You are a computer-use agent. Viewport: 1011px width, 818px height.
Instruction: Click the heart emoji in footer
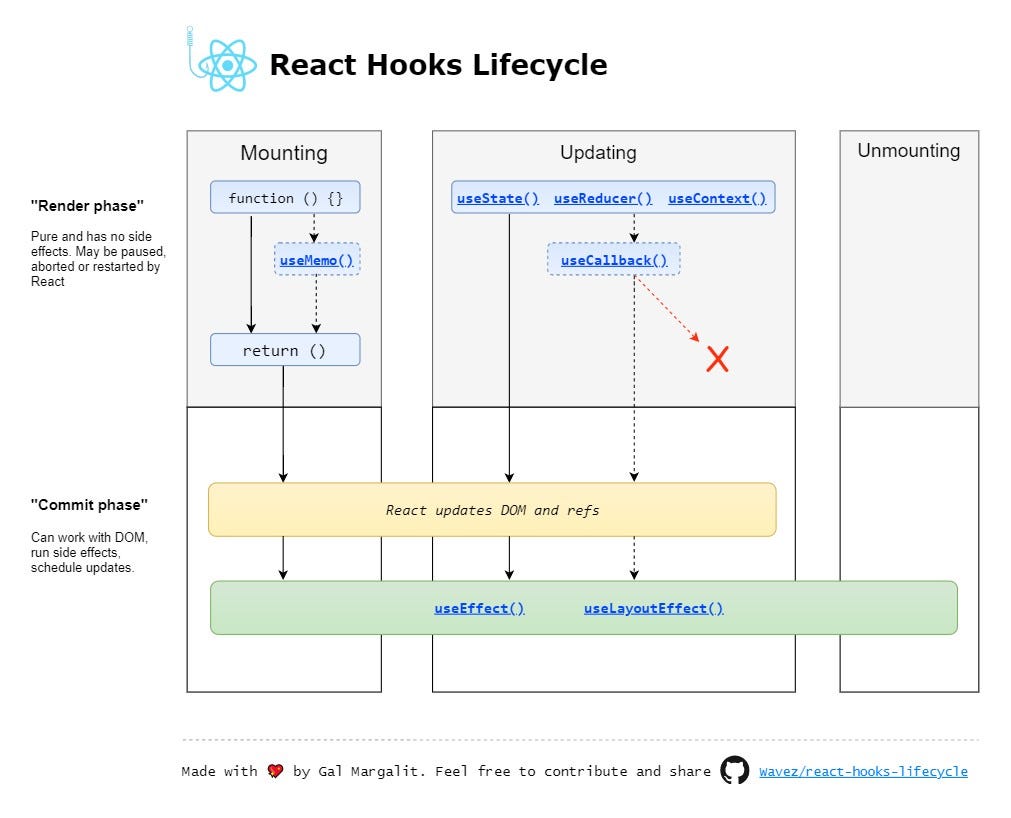275,771
